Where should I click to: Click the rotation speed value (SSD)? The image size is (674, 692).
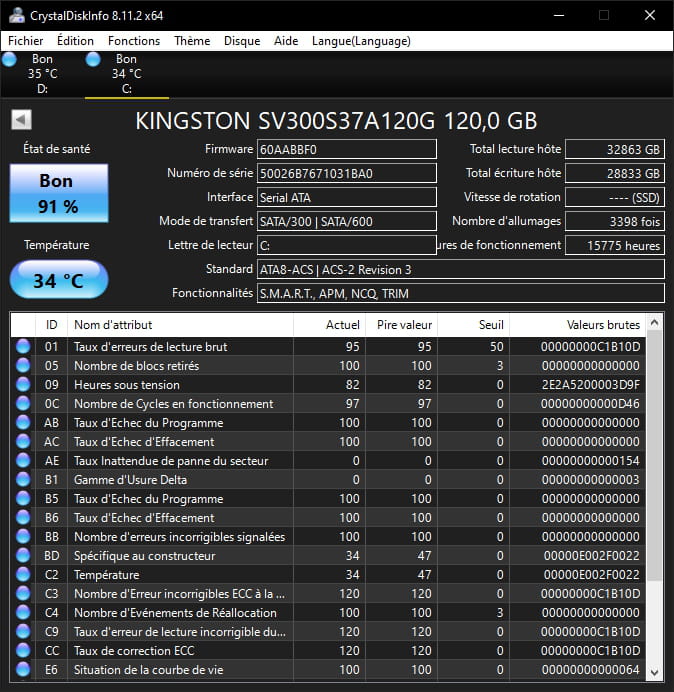(x=615, y=197)
